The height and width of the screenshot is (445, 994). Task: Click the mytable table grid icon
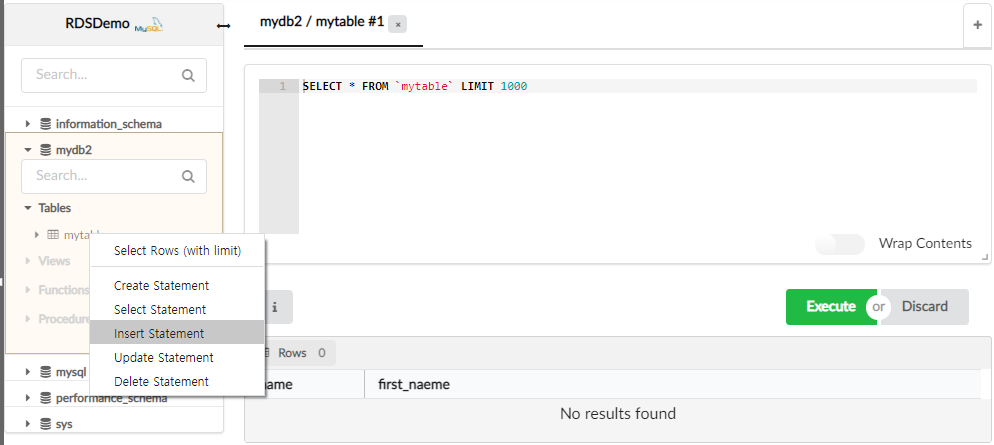pyautogui.click(x=53, y=235)
